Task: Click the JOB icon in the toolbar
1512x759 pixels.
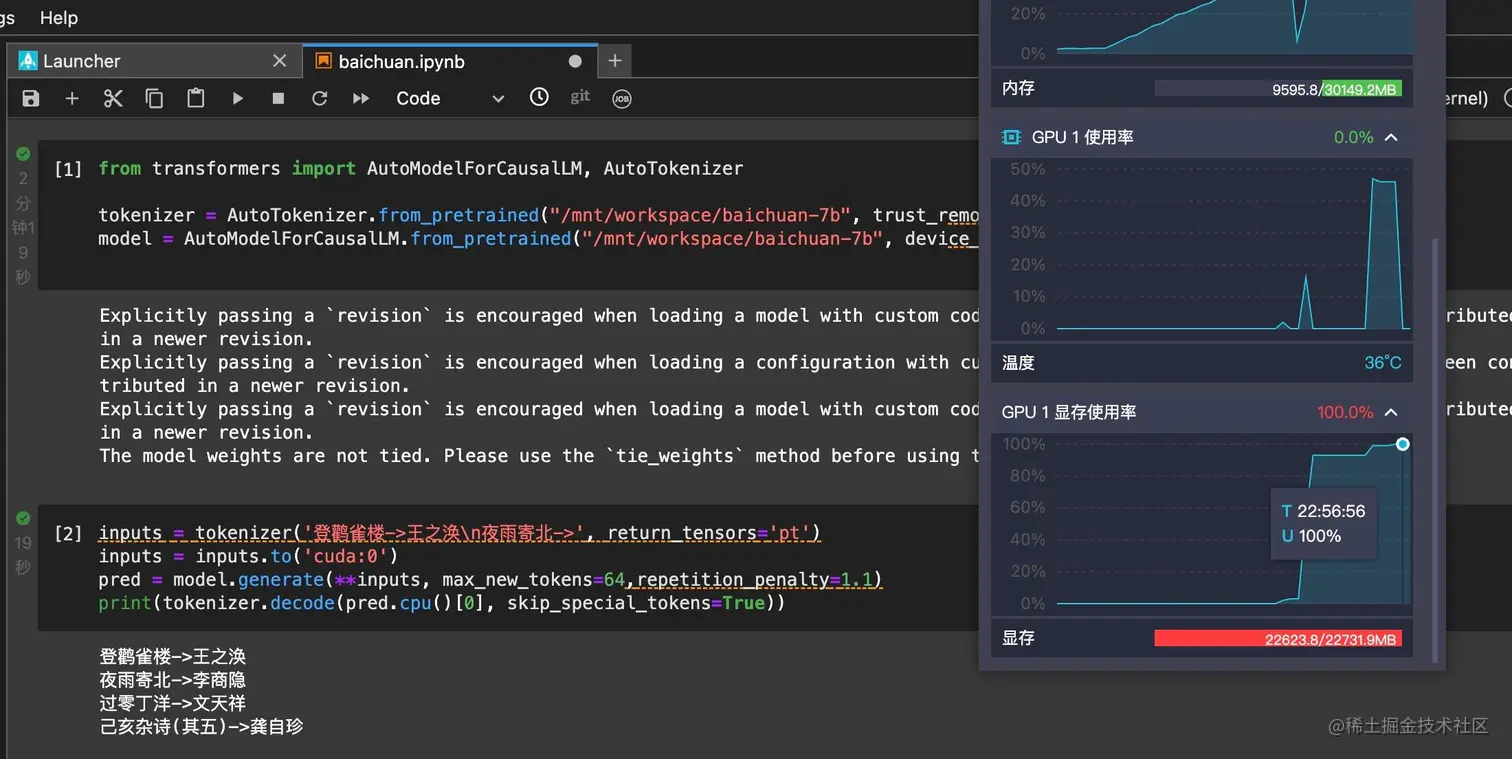Action: 622,98
